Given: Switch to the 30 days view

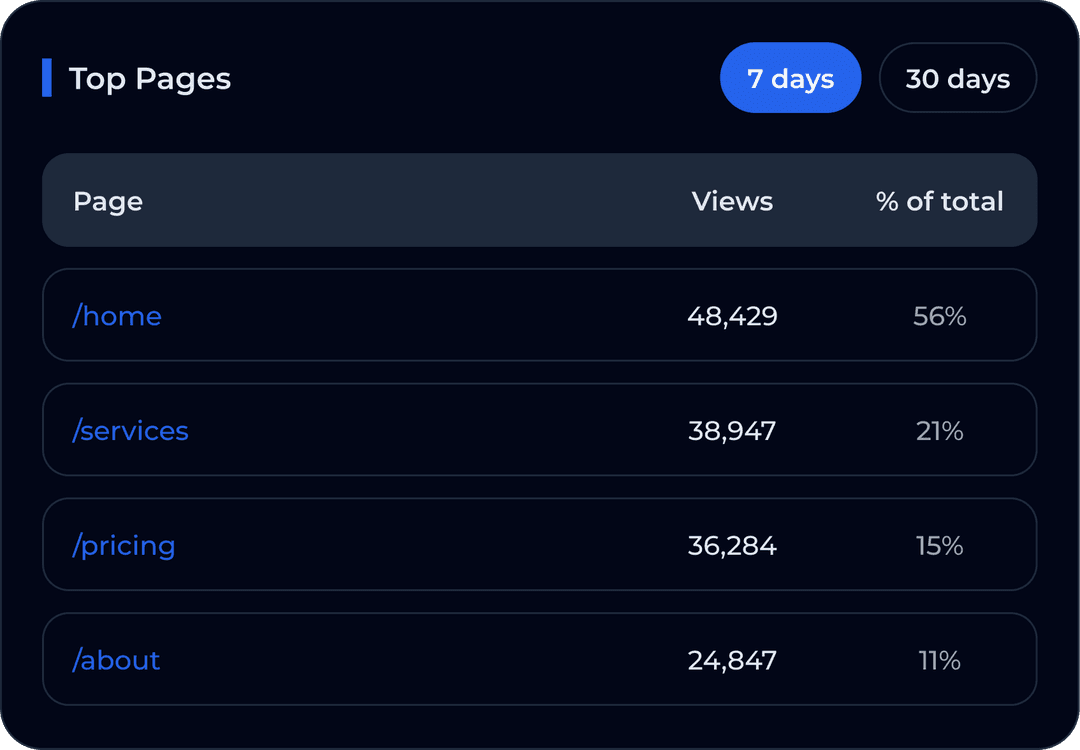Looking at the screenshot, I should click(x=957, y=77).
